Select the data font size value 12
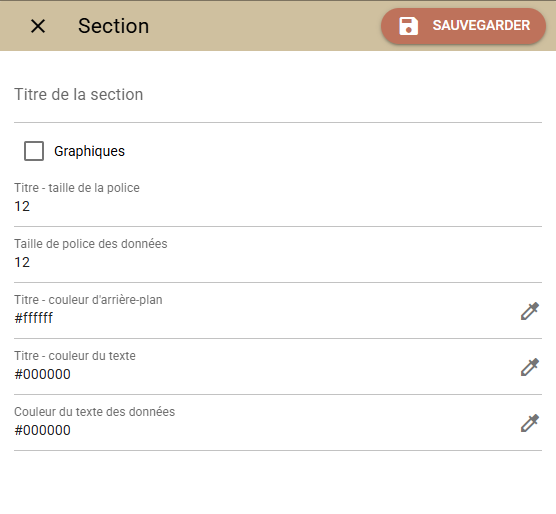The width and height of the screenshot is (556, 514). click(22, 262)
